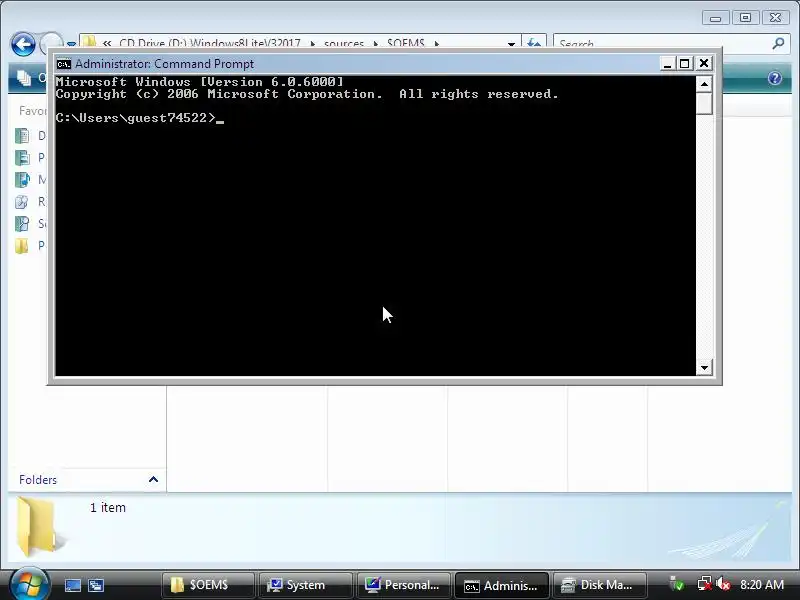Click the Explorer Back navigation button
The image size is (800, 600).
point(23,44)
